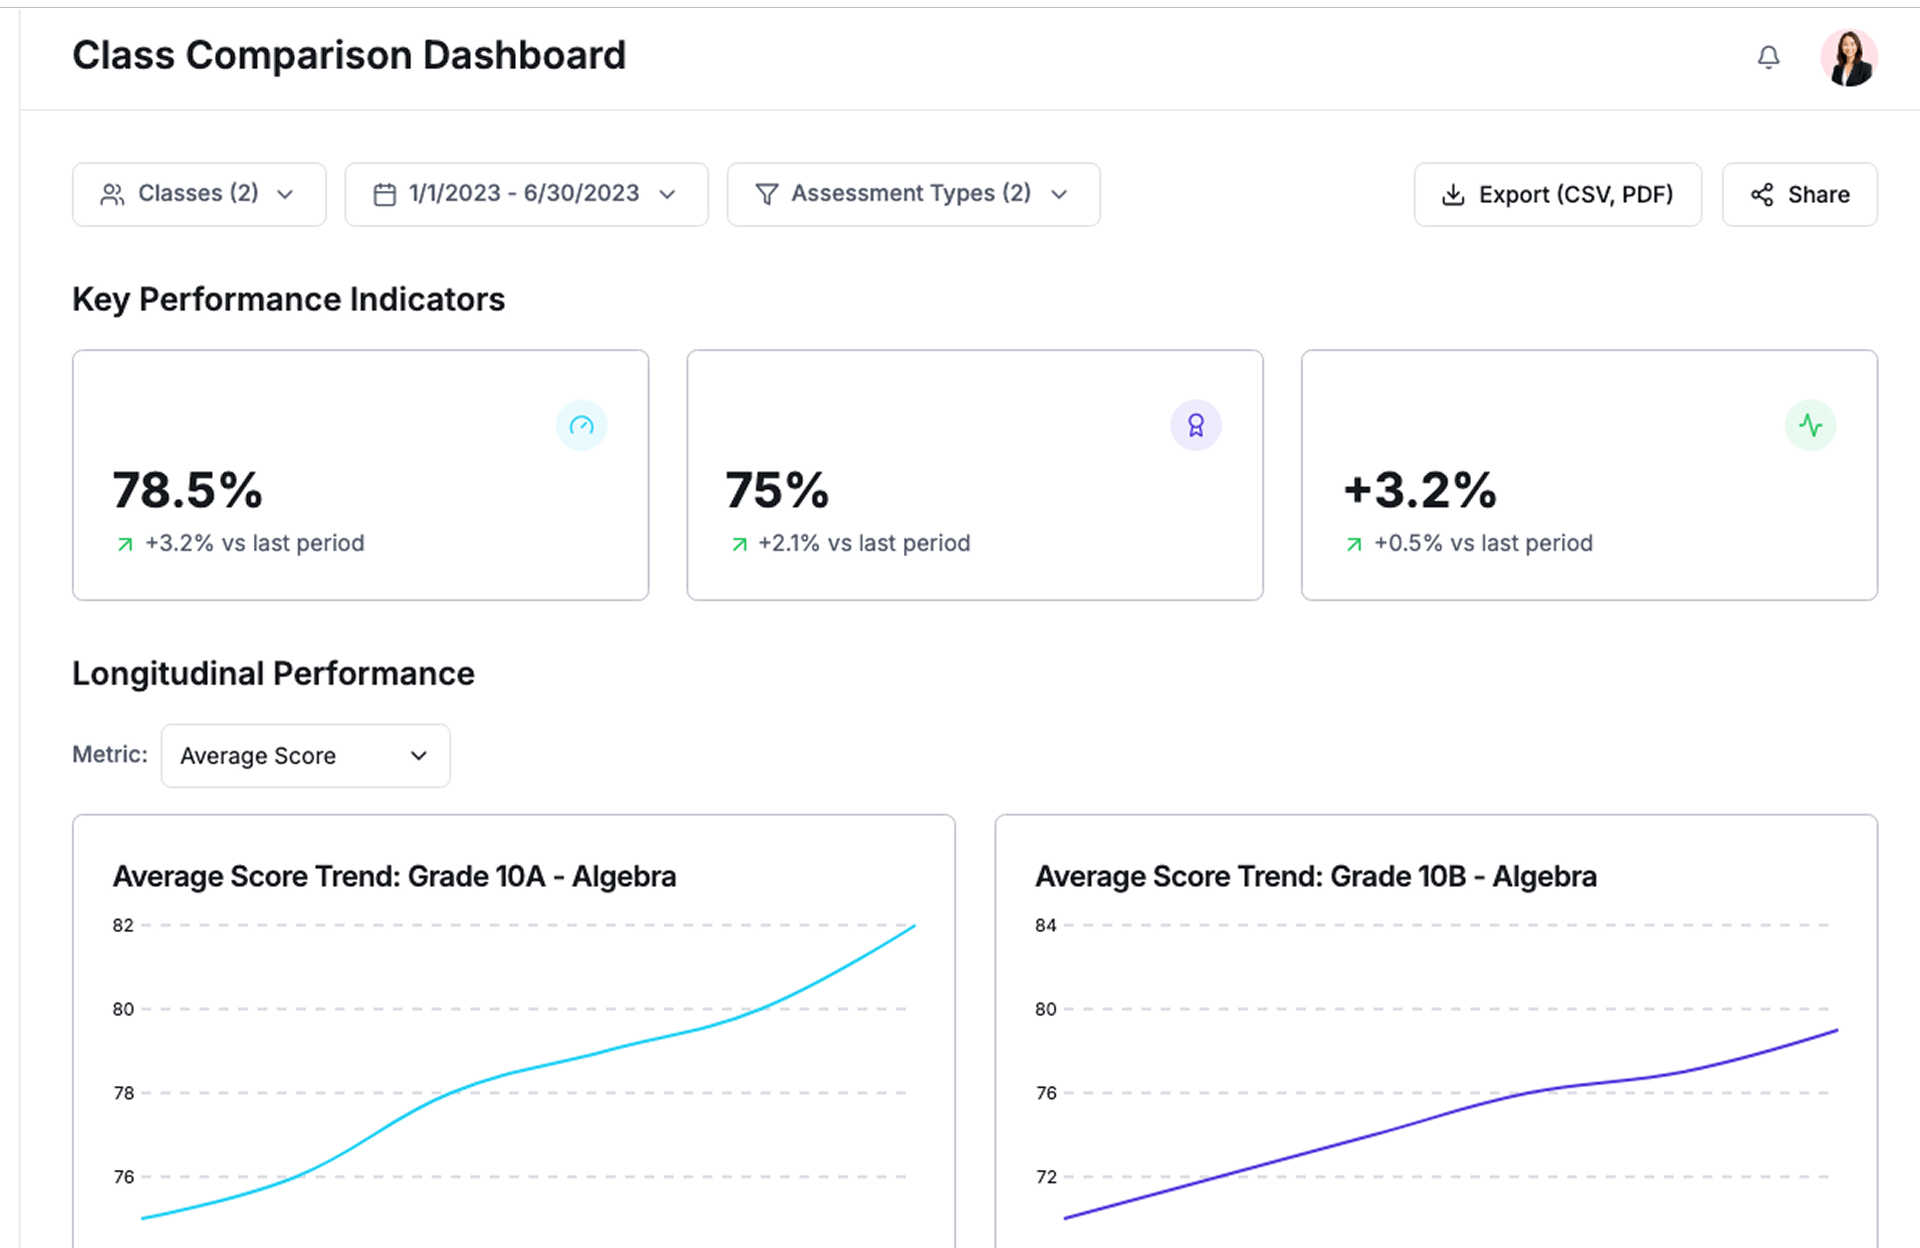This screenshot has width=1920, height=1248.
Task: Click the download icon in Export button
Action: [1453, 195]
